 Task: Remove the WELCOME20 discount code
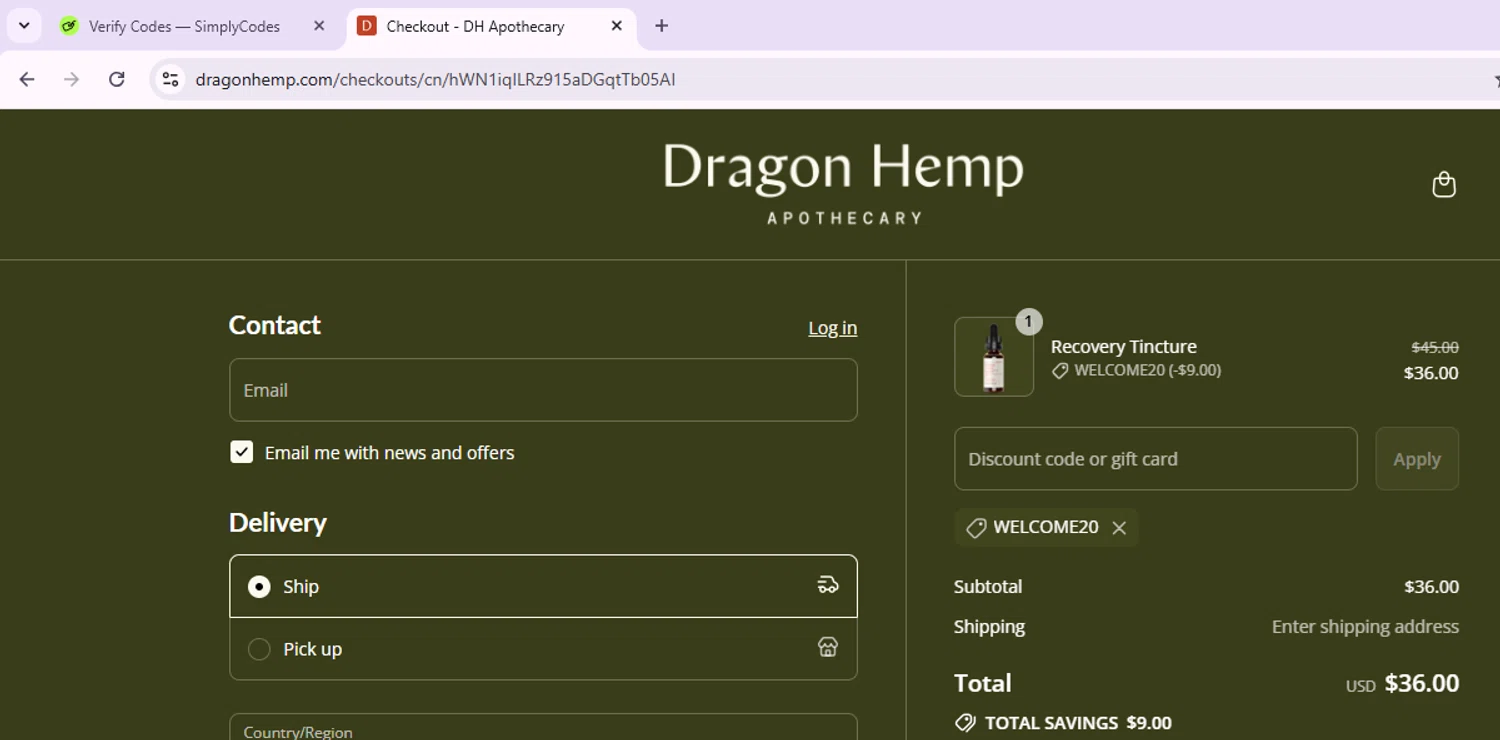coord(1119,528)
